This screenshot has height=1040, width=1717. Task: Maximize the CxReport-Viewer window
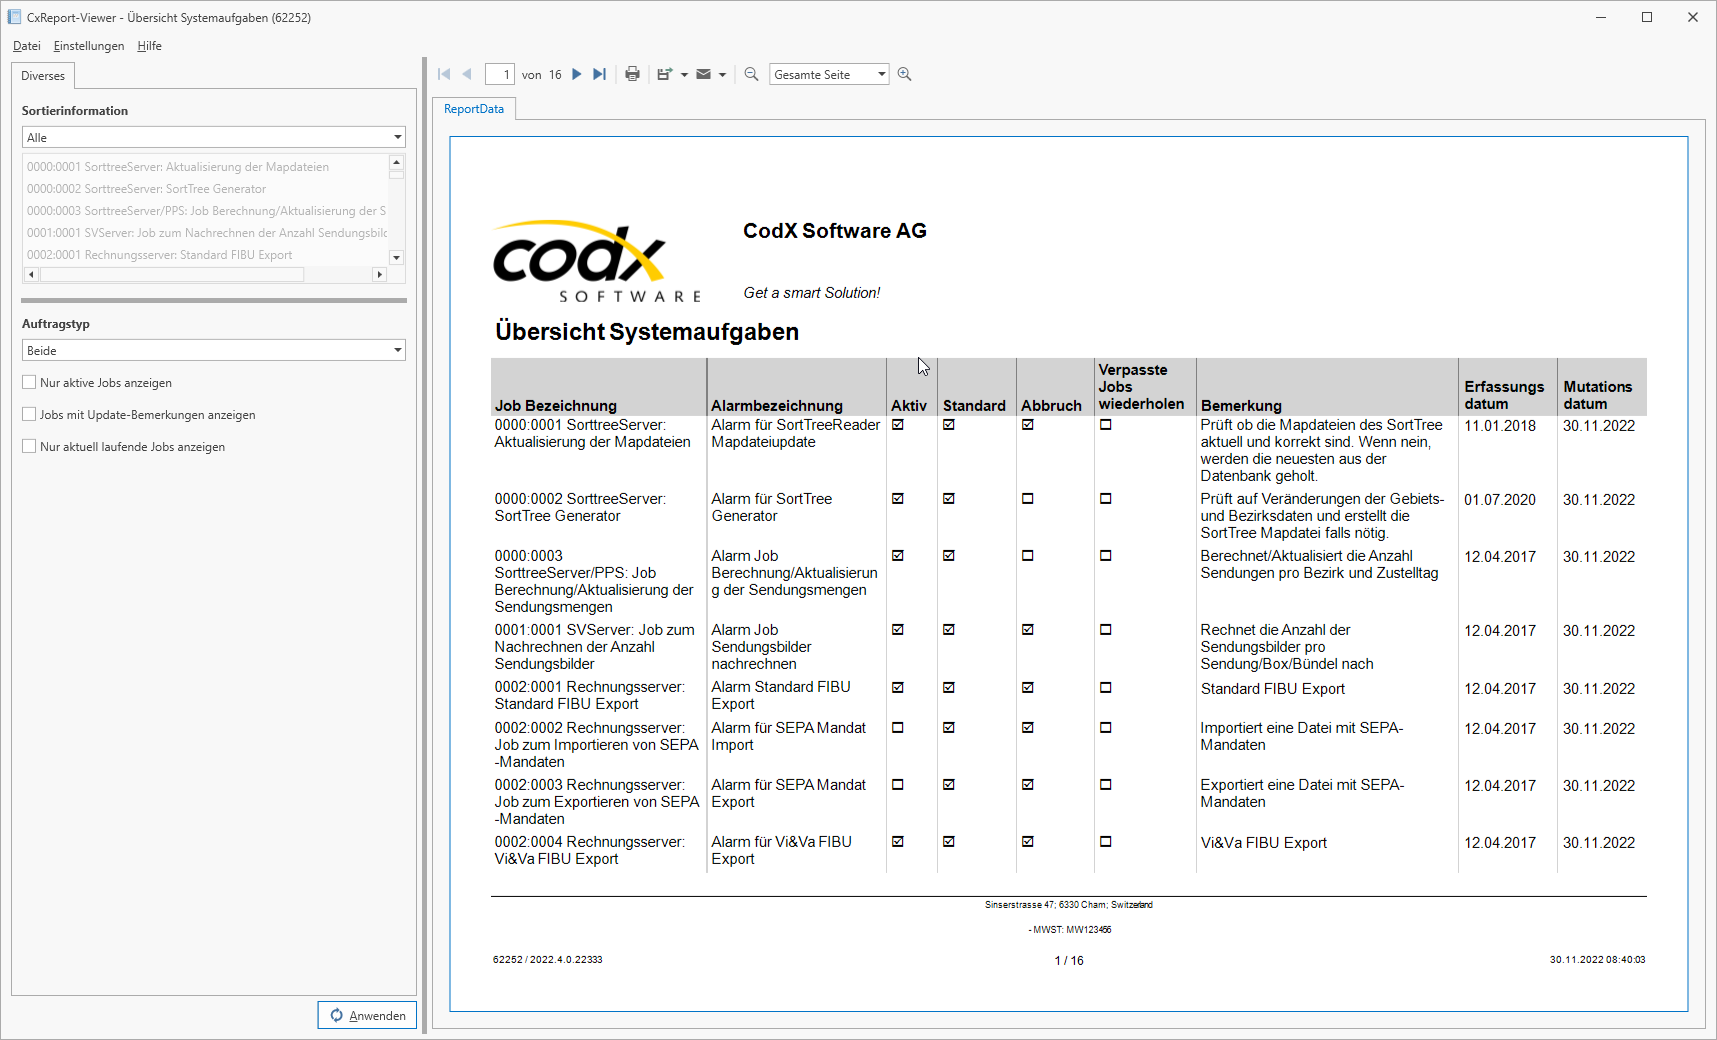pyautogui.click(x=1647, y=17)
